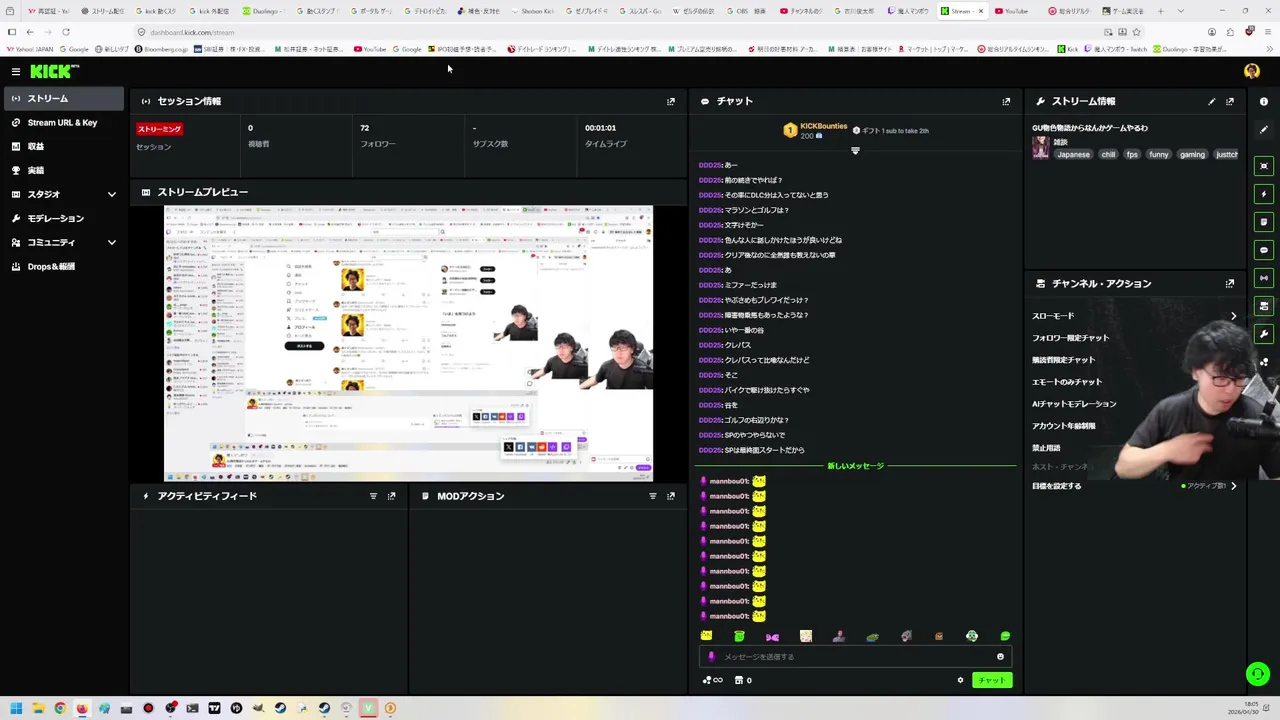
Task: Click the Japanese stream tag
Action: pos(1073,155)
